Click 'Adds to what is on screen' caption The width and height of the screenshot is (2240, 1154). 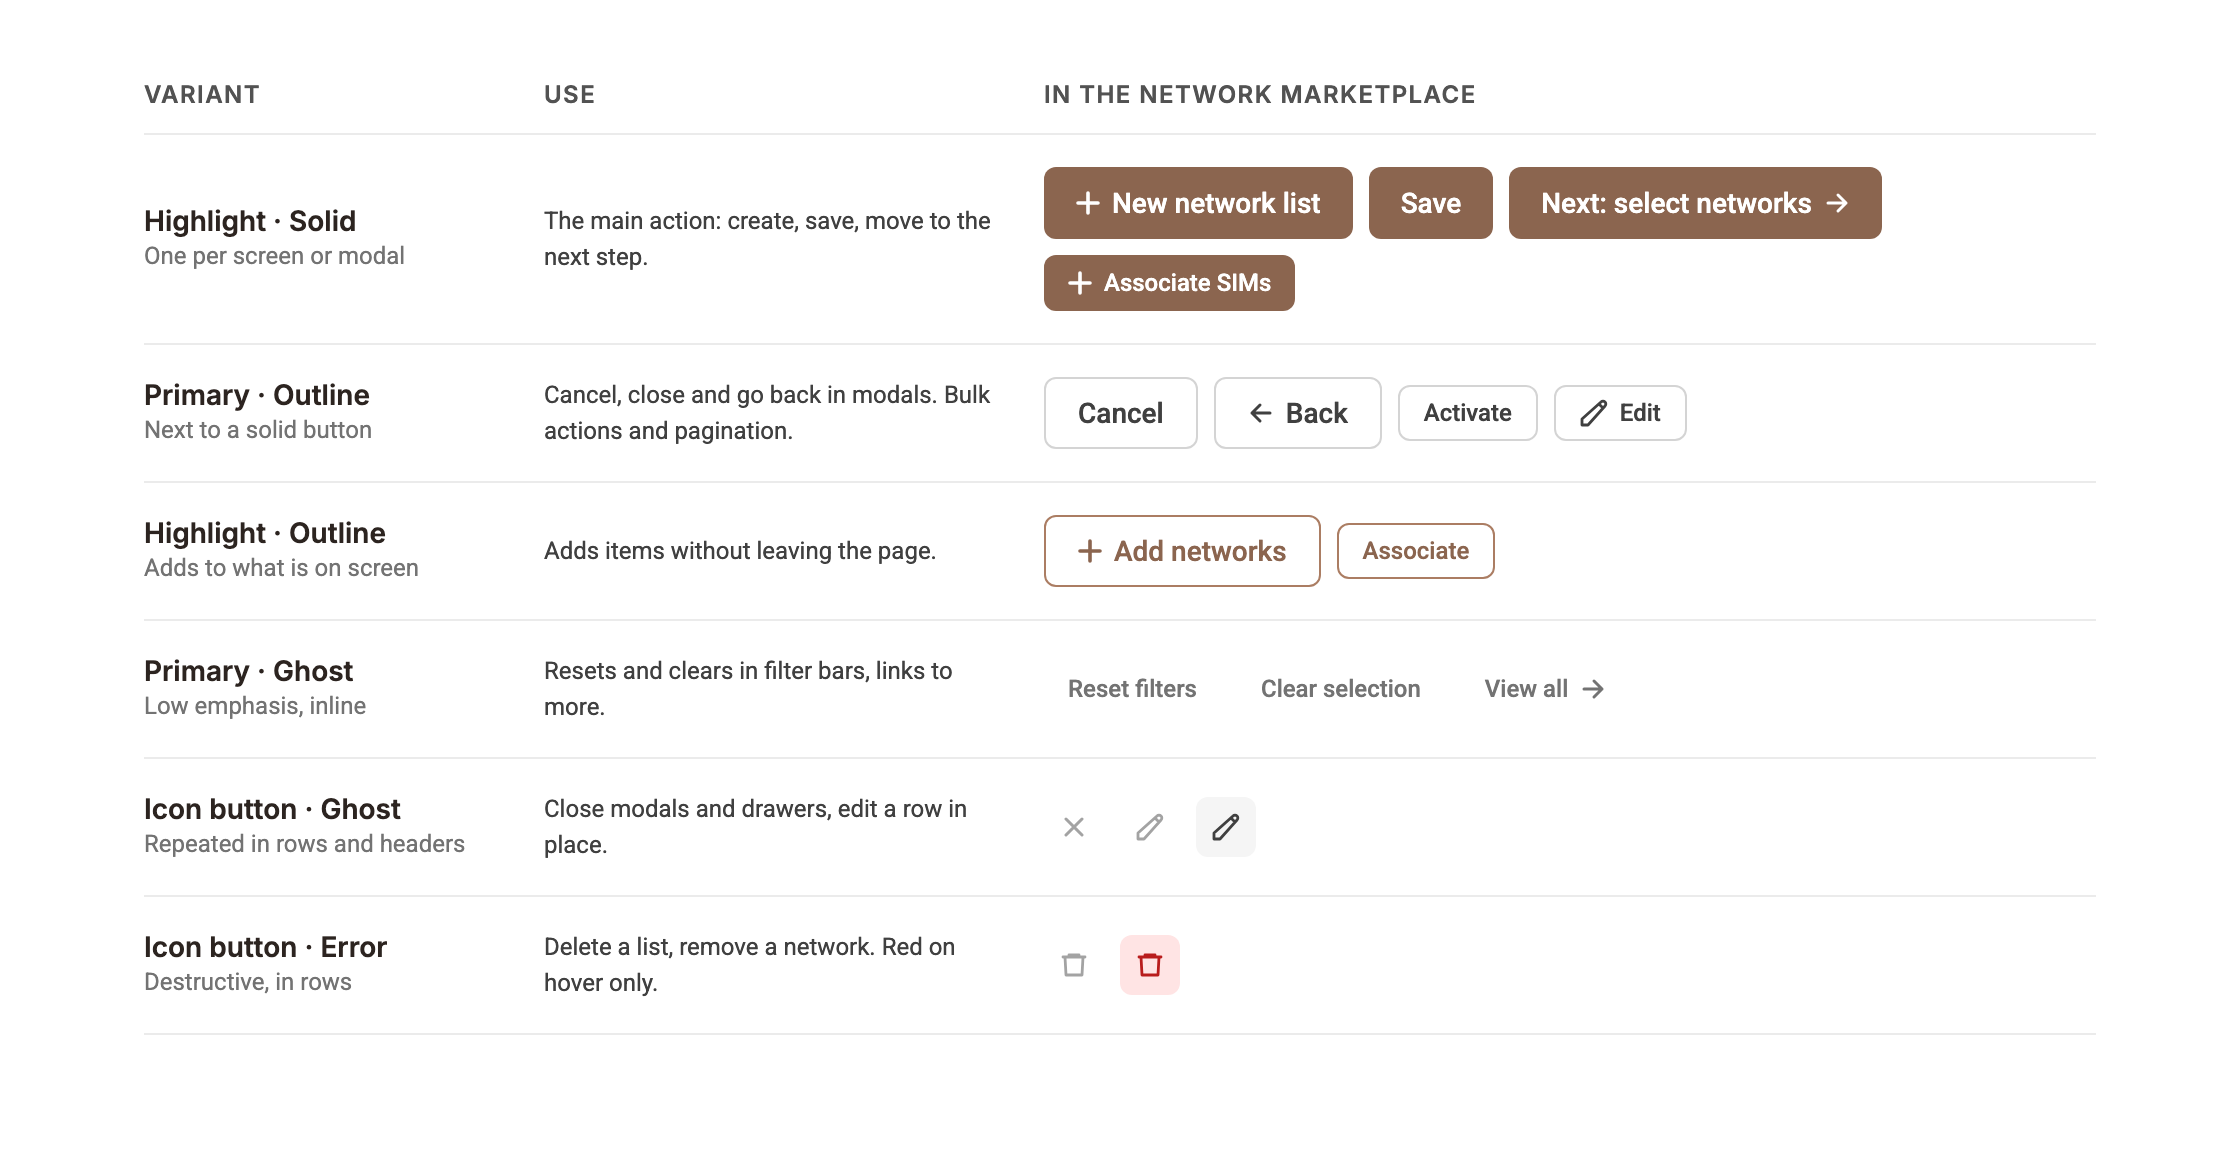tap(281, 568)
